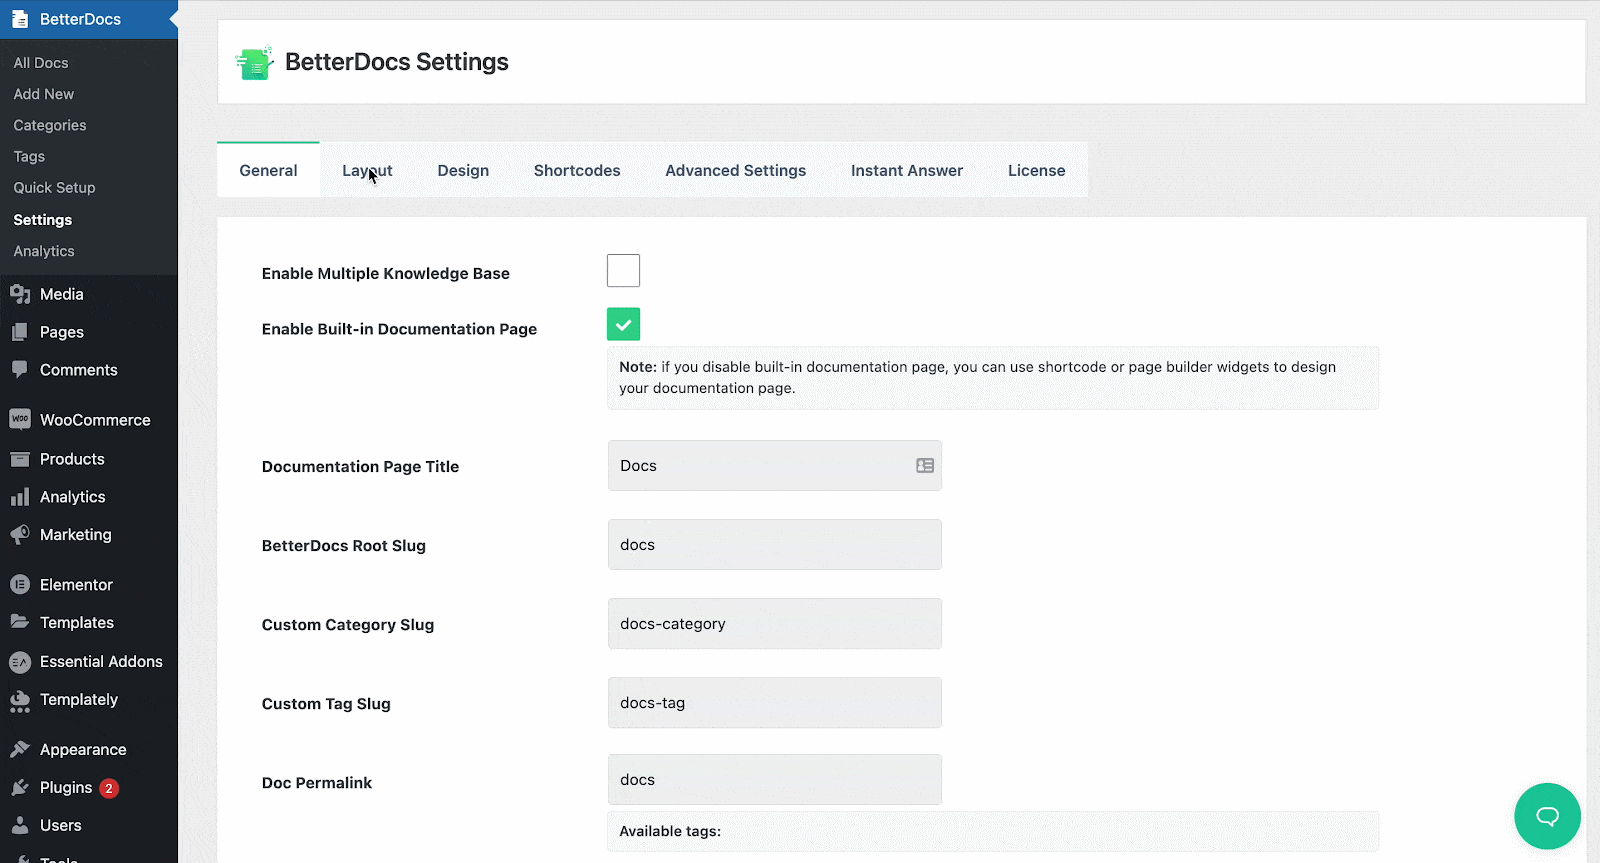This screenshot has height=863, width=1600.
Task: Click the Documentation Page Title input
Action: click(774, 466)
